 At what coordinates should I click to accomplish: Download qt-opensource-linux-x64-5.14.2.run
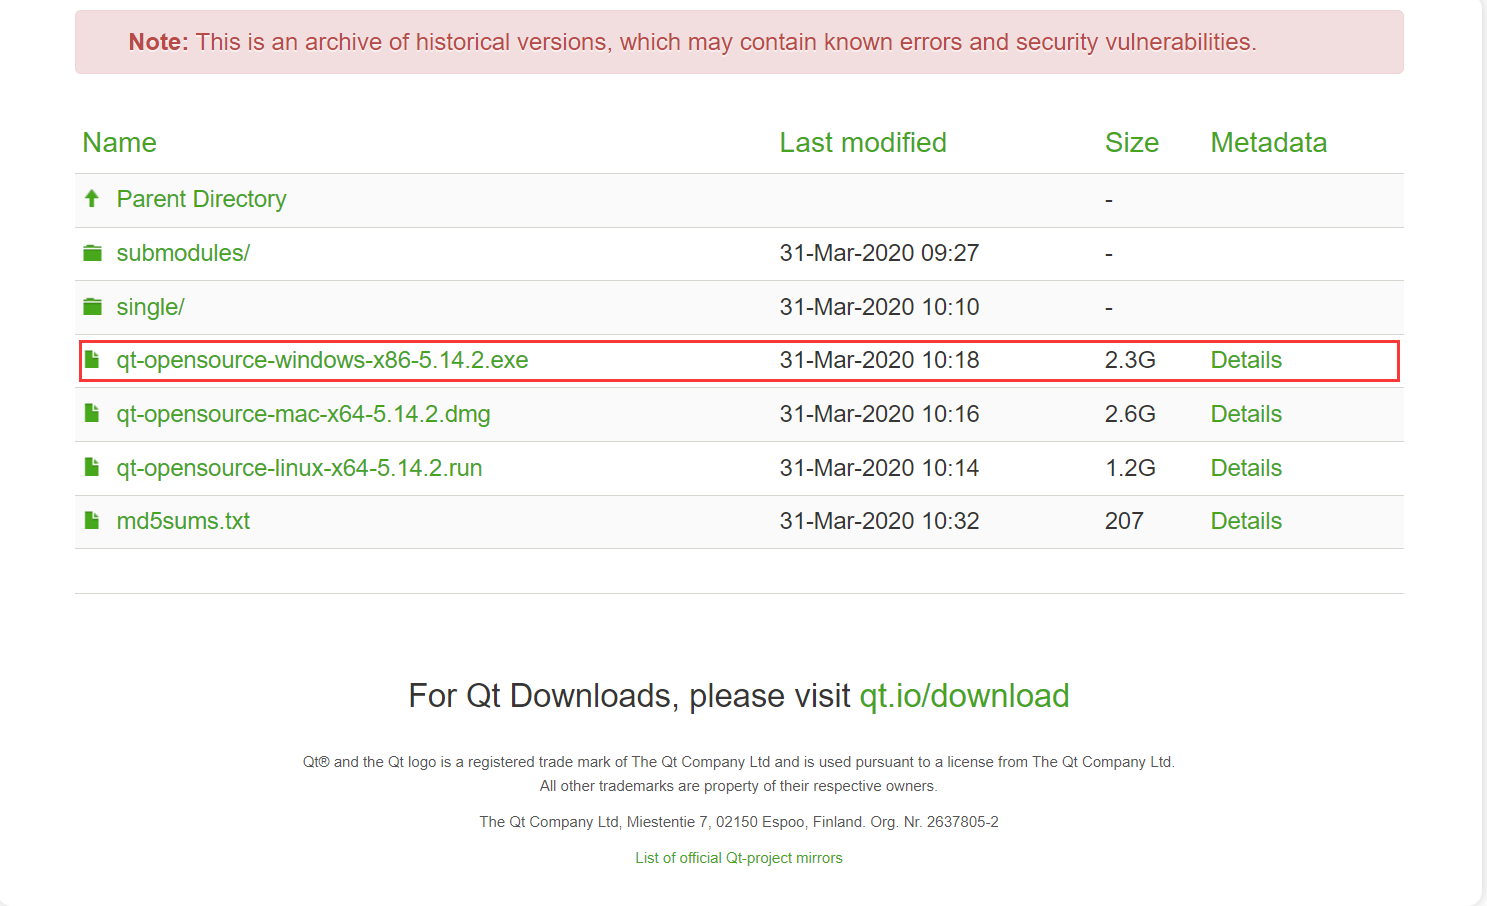click(x=299, y=468)
